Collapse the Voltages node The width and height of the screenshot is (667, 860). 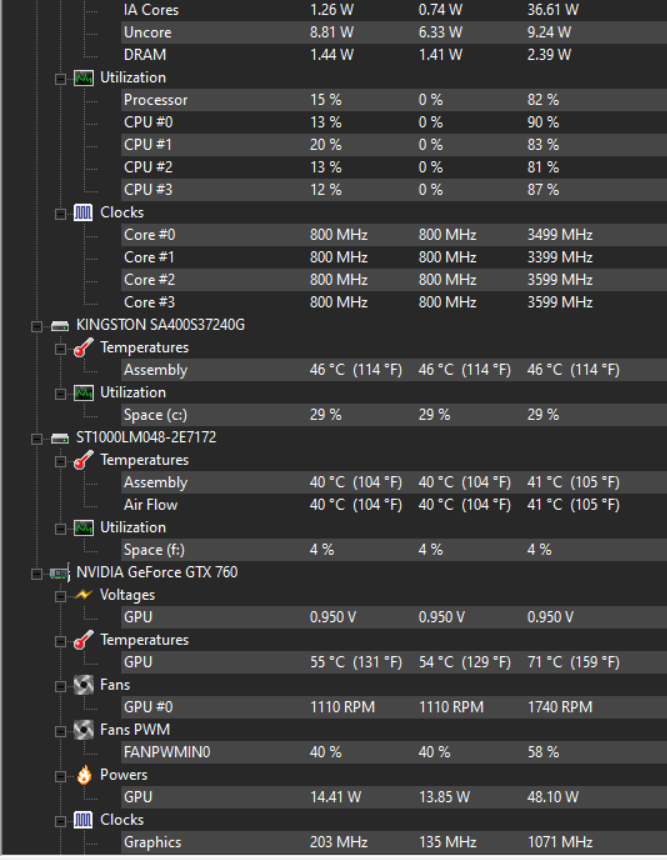[60, 596]
